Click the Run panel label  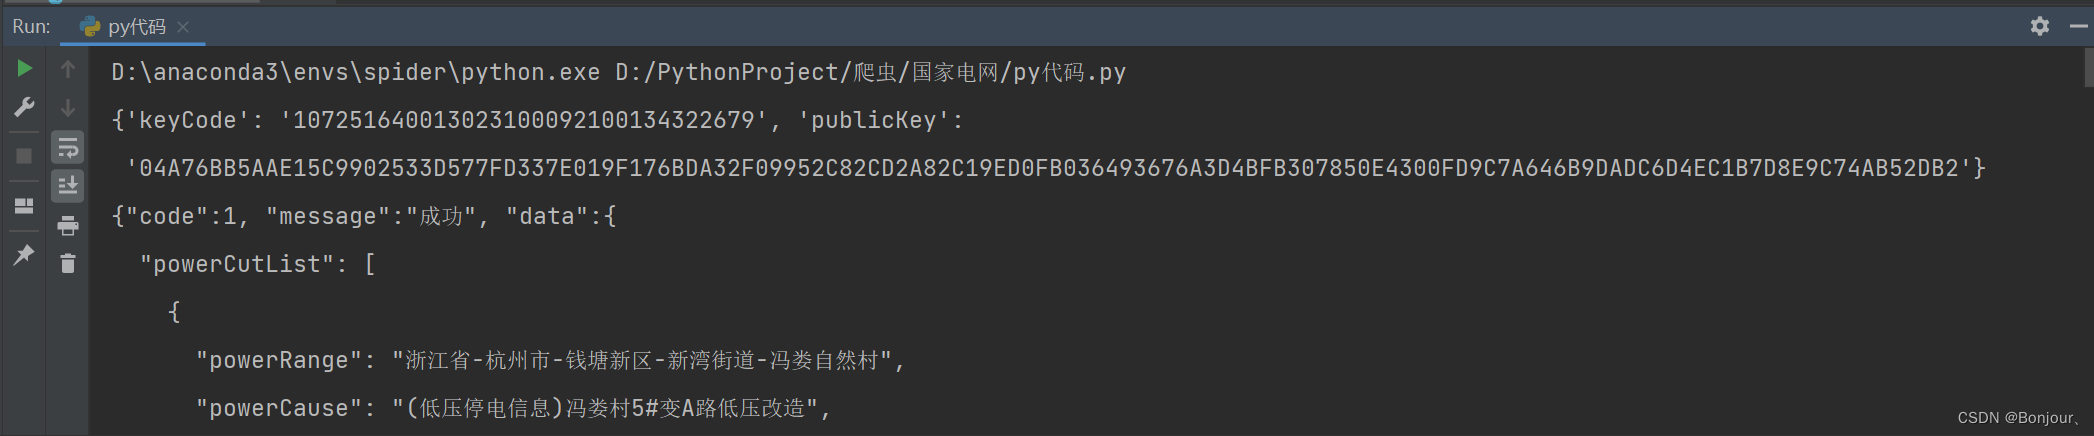(32, 27)
